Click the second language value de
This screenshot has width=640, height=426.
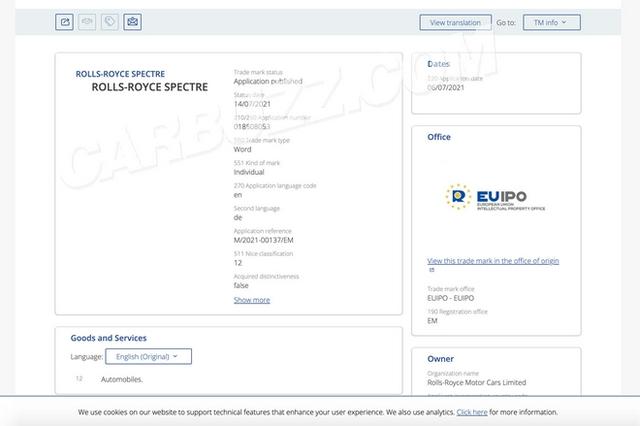[238, 217]
